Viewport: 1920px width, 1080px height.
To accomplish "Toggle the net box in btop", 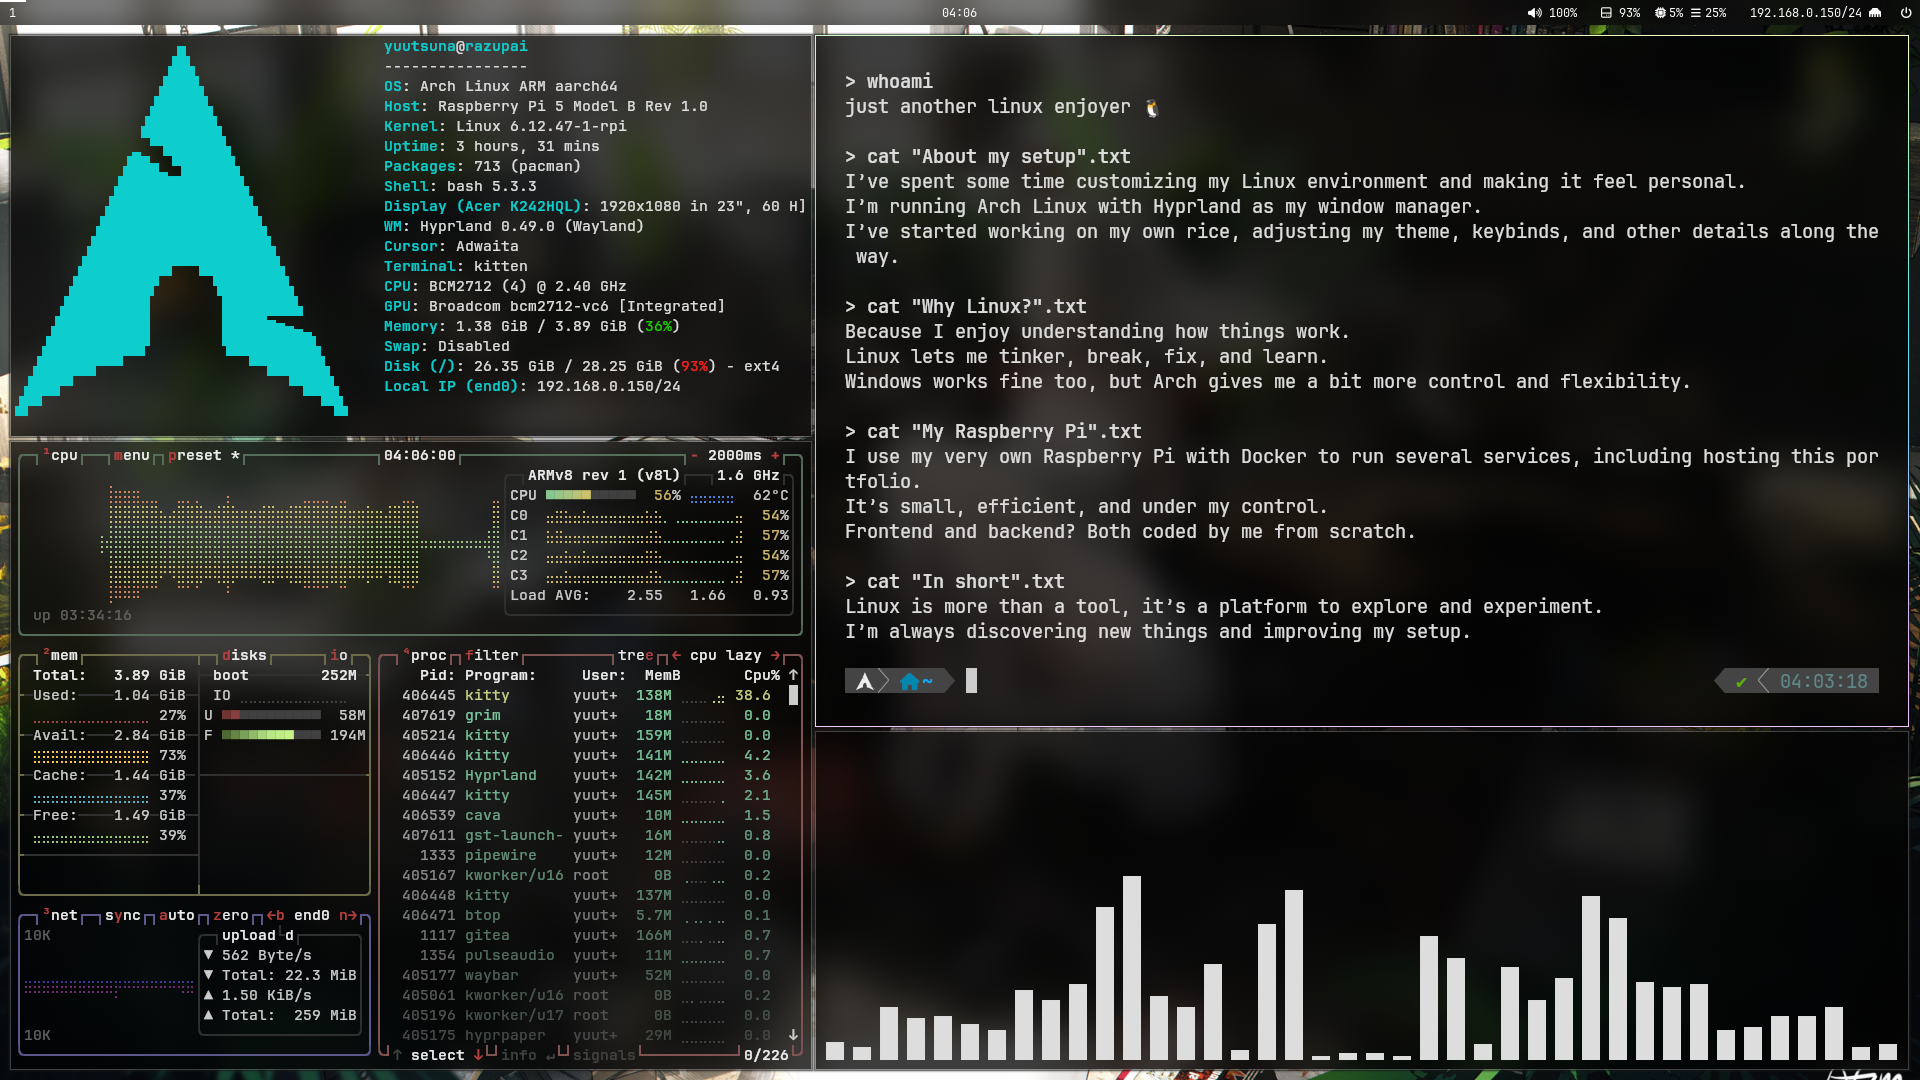I will 61,916.
